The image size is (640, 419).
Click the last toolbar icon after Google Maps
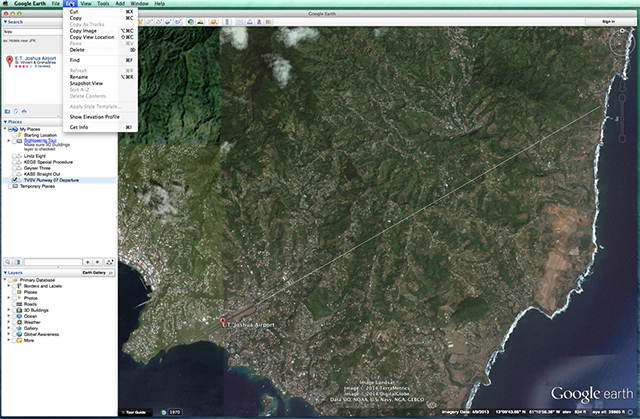(268, 22)
